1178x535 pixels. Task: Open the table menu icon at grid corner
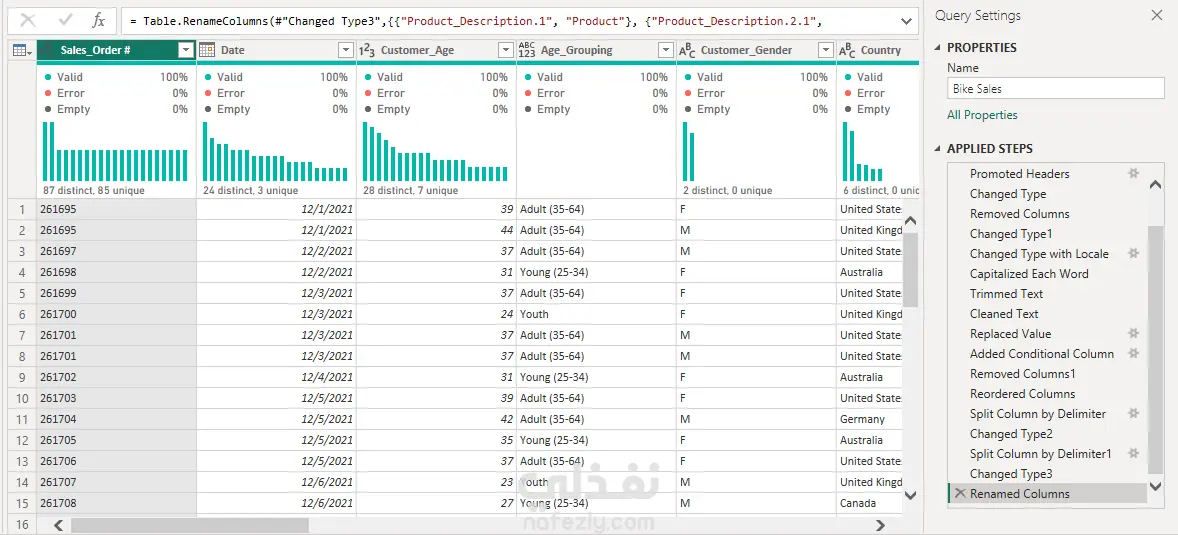point(21,50)
